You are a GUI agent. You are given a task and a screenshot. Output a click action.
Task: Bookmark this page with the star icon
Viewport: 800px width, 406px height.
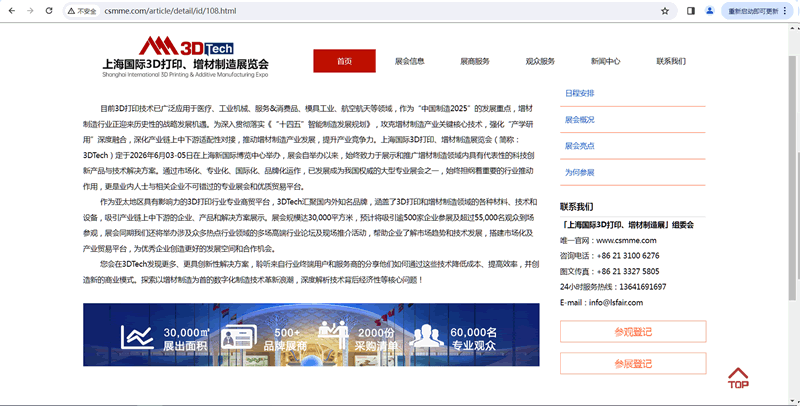coord(665,11)
